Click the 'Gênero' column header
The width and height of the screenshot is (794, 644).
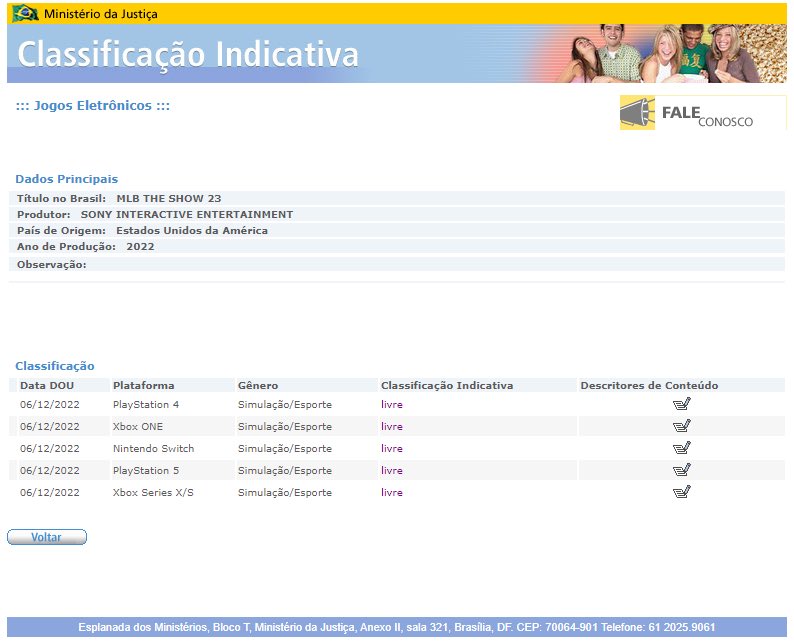(x=258, y=386)
